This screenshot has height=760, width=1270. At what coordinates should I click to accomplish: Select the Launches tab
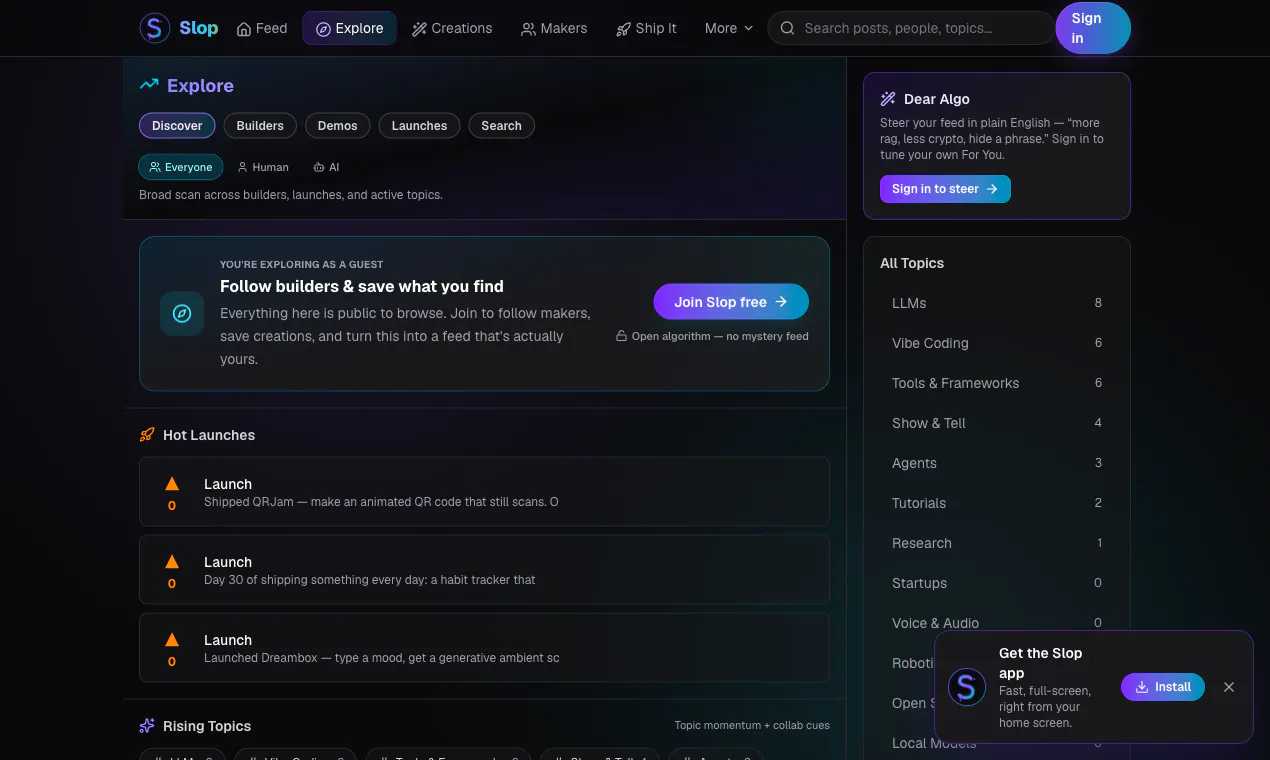(x=419, y=125)
